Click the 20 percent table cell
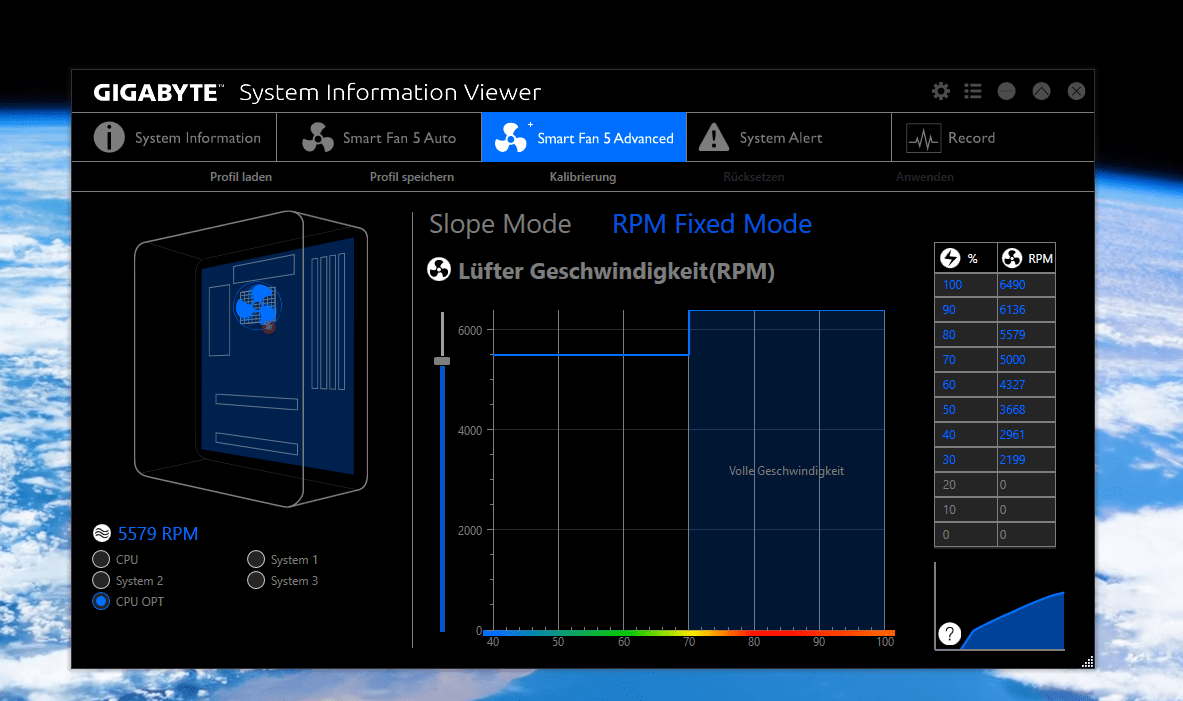 (x=966, y=484)
